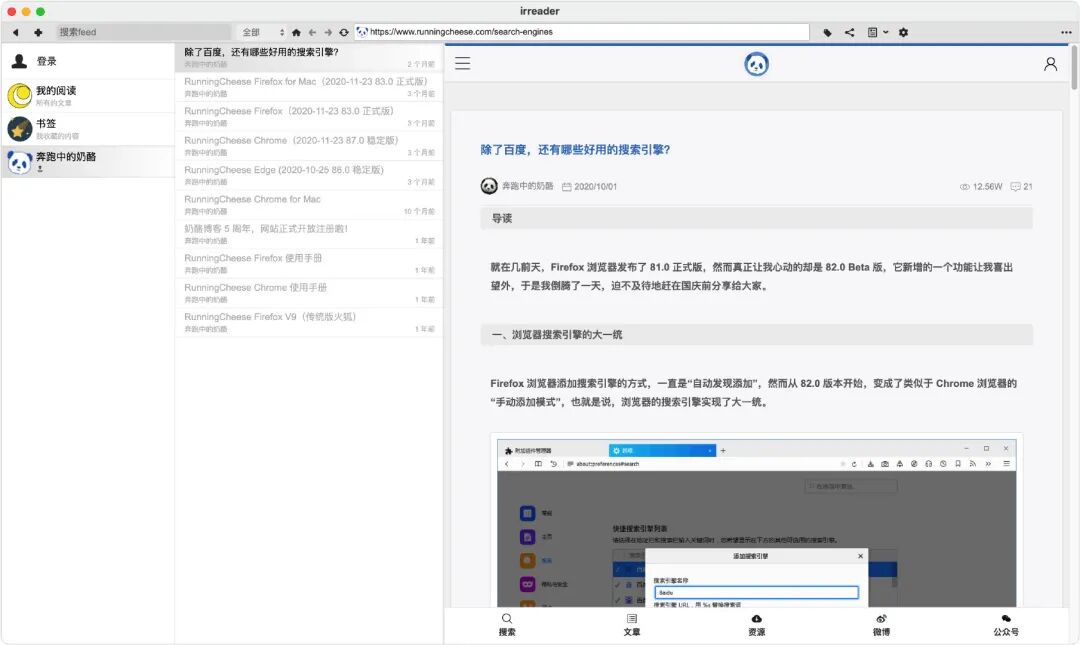This screenshot has width=1080, height=645.
Task: Select 书签 in the sidebar
Action: pyautogui.click(x=87, y=129)
